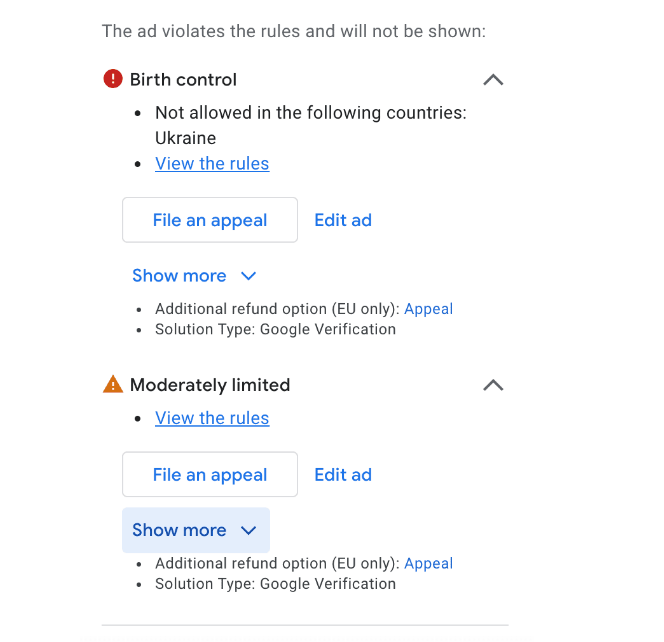Open the Appeal refund link under Birth control

428,309
